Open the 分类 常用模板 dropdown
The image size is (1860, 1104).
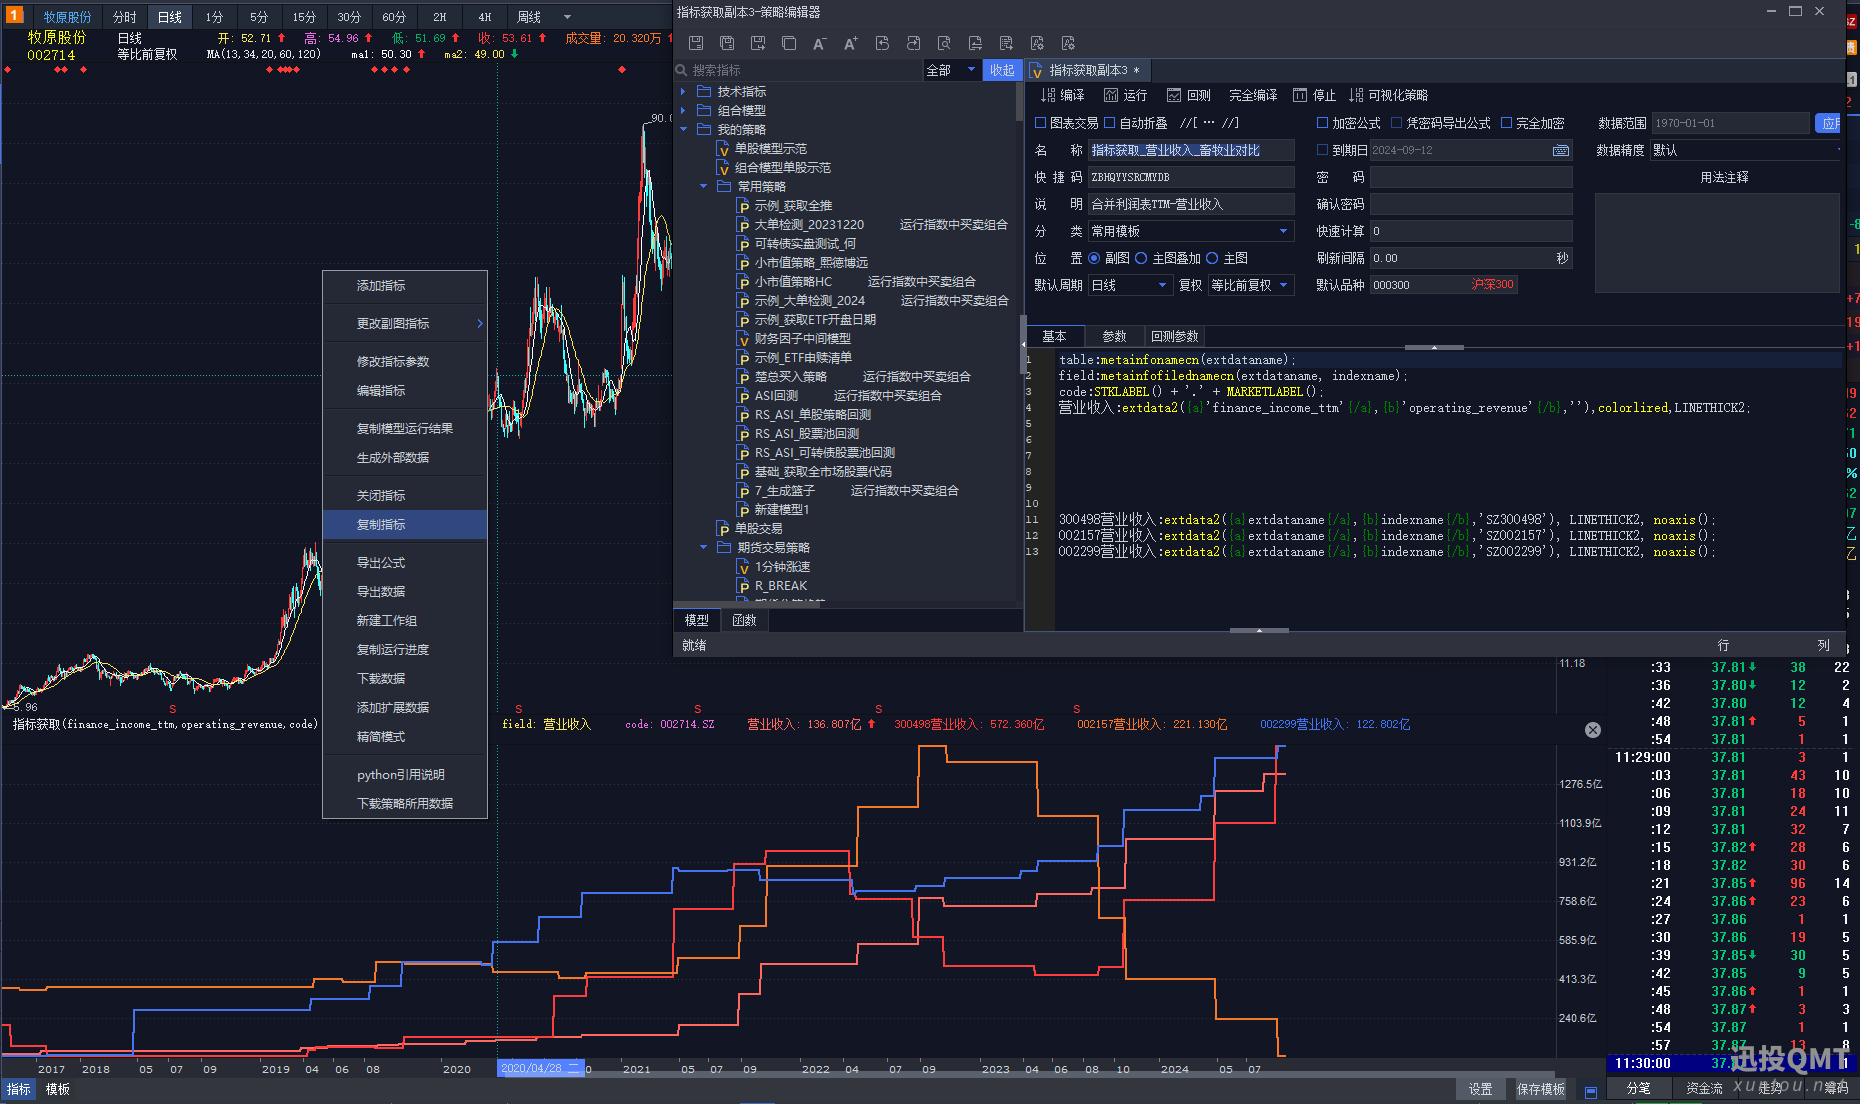pos(1191,231)
